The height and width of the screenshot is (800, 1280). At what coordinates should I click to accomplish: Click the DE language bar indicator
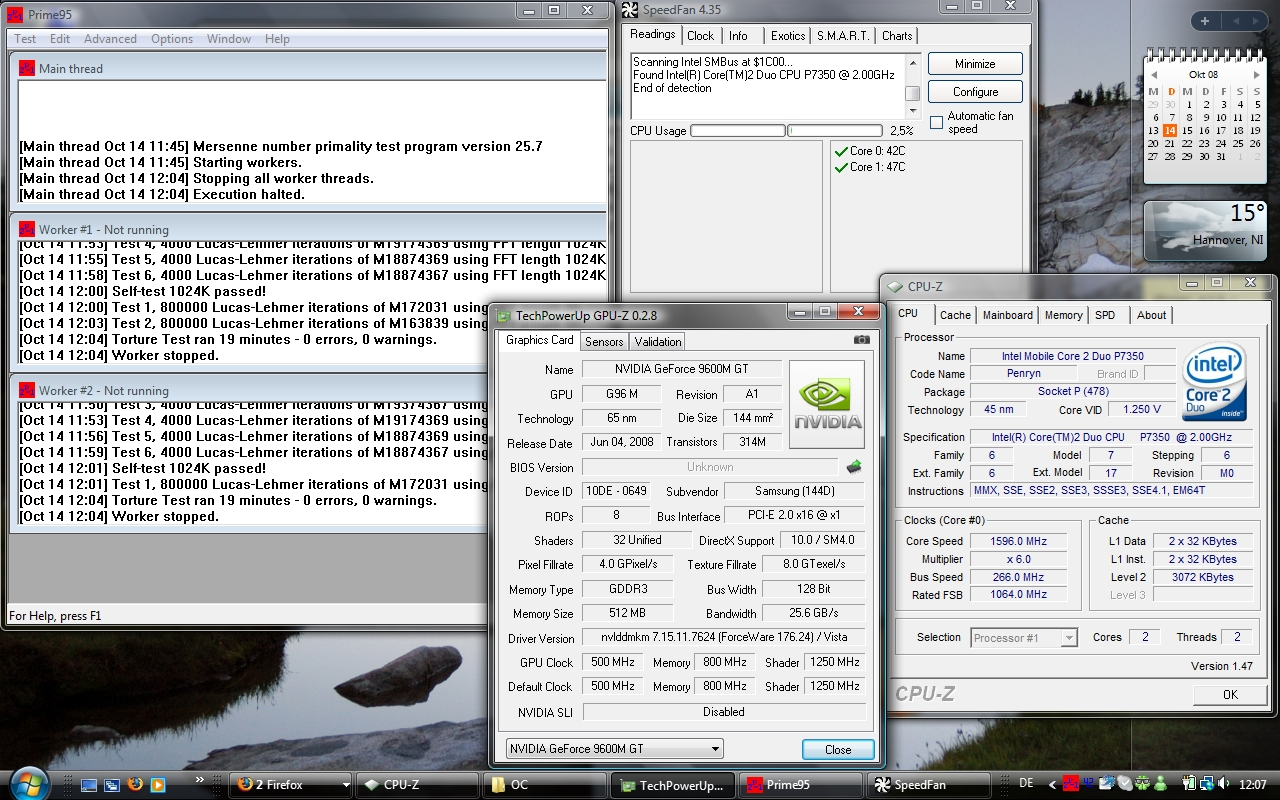(x=1027, y=784)
